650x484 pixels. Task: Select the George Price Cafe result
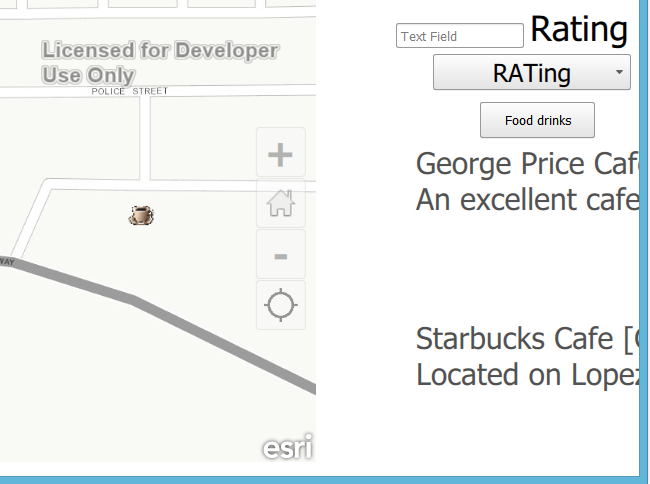[527, 164]
